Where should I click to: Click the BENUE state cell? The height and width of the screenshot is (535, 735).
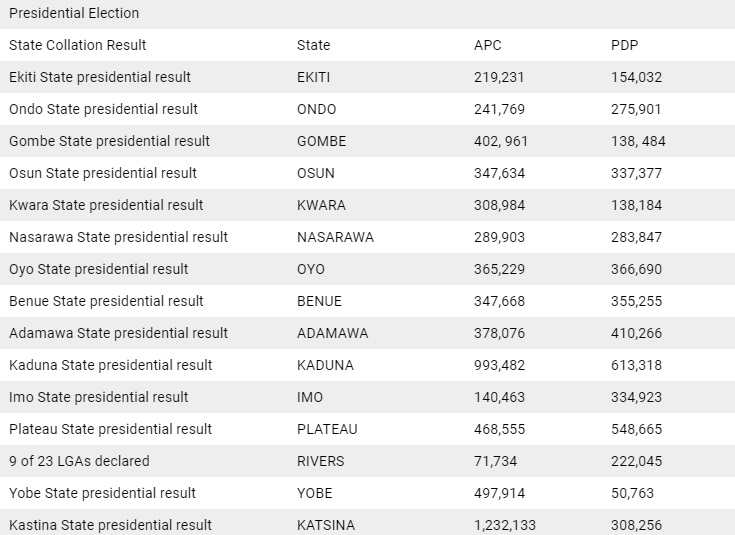(319, 301)
